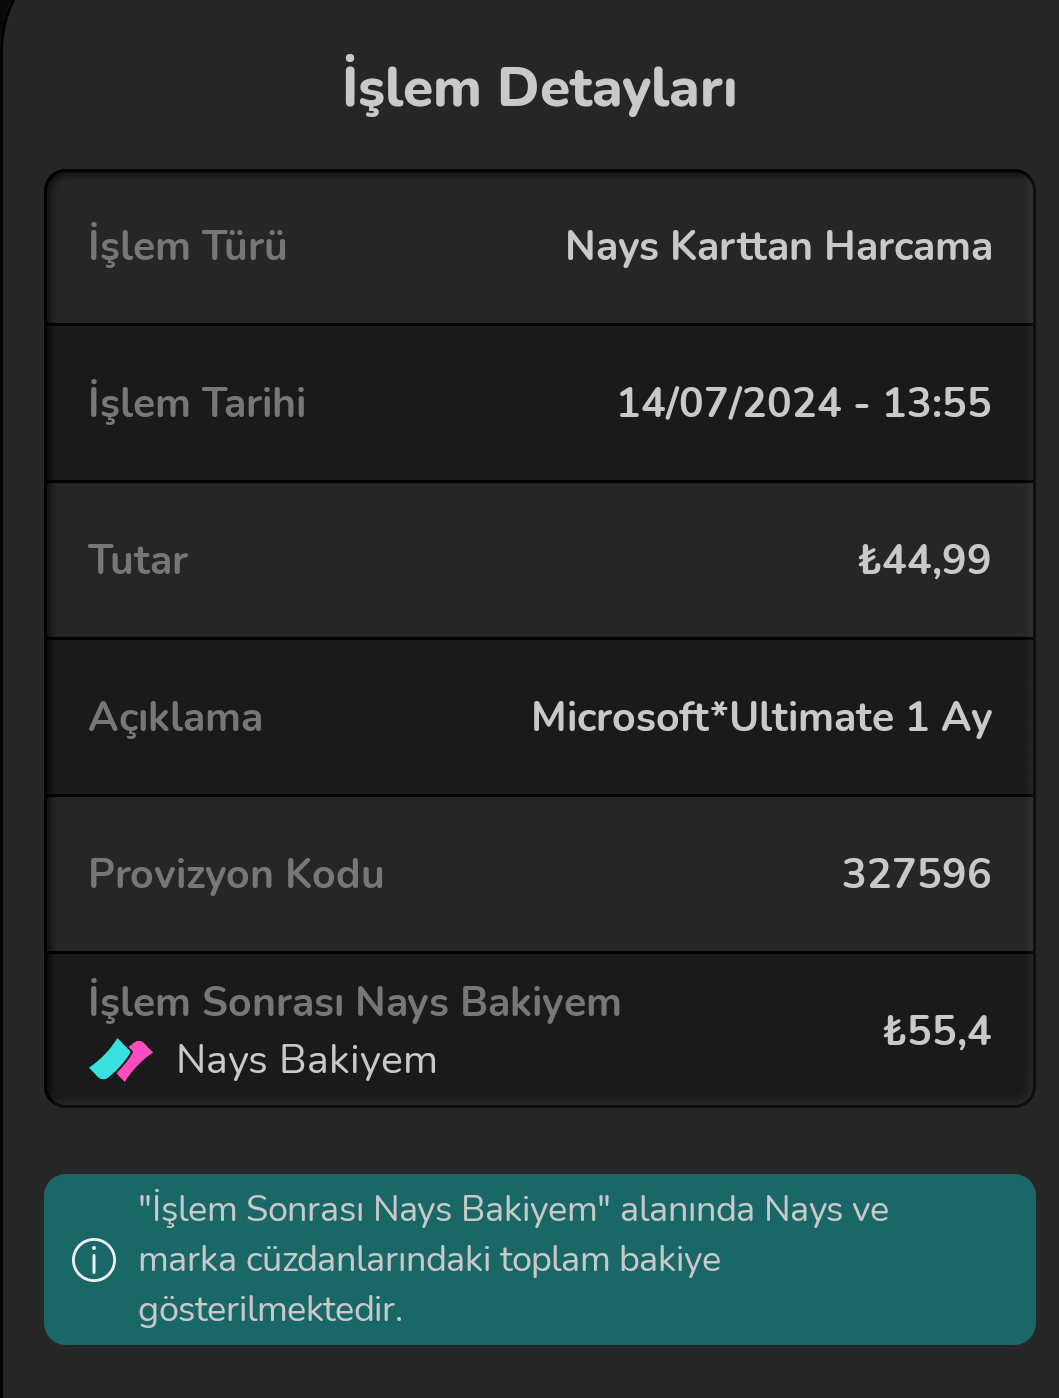The image size is (1059, 1398).
Task: Click the Provizyon Kodu label
Action: [236, 874]
